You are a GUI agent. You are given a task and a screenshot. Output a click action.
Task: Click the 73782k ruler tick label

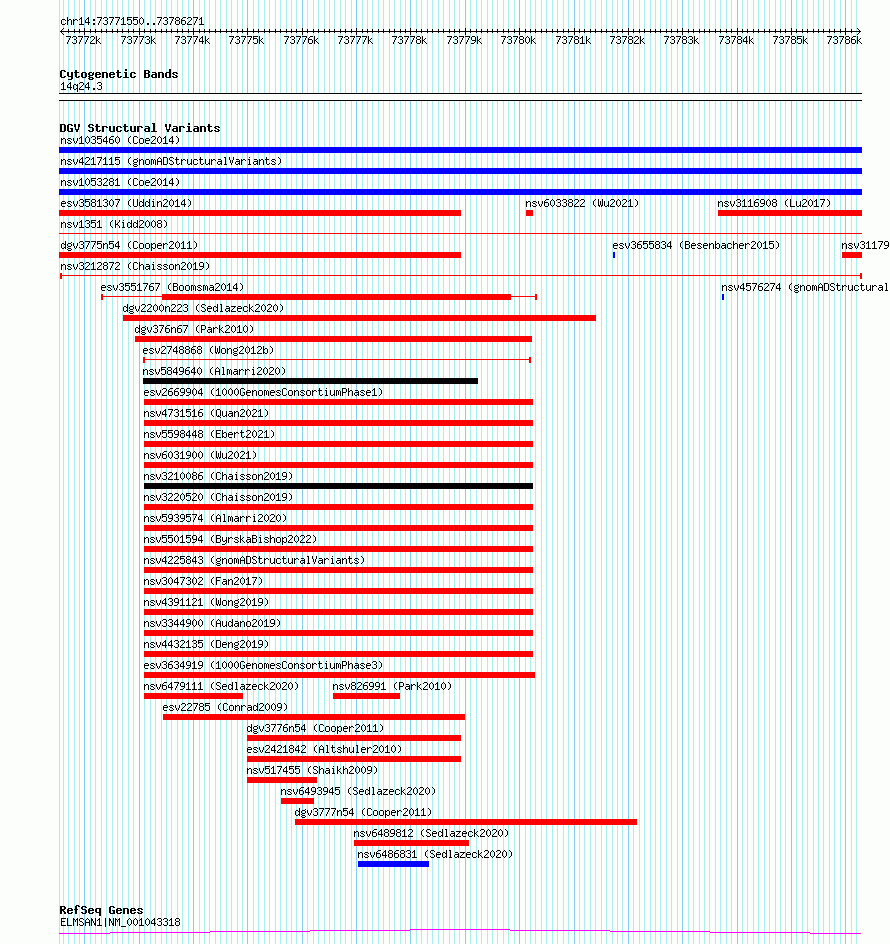coord(627,40)
